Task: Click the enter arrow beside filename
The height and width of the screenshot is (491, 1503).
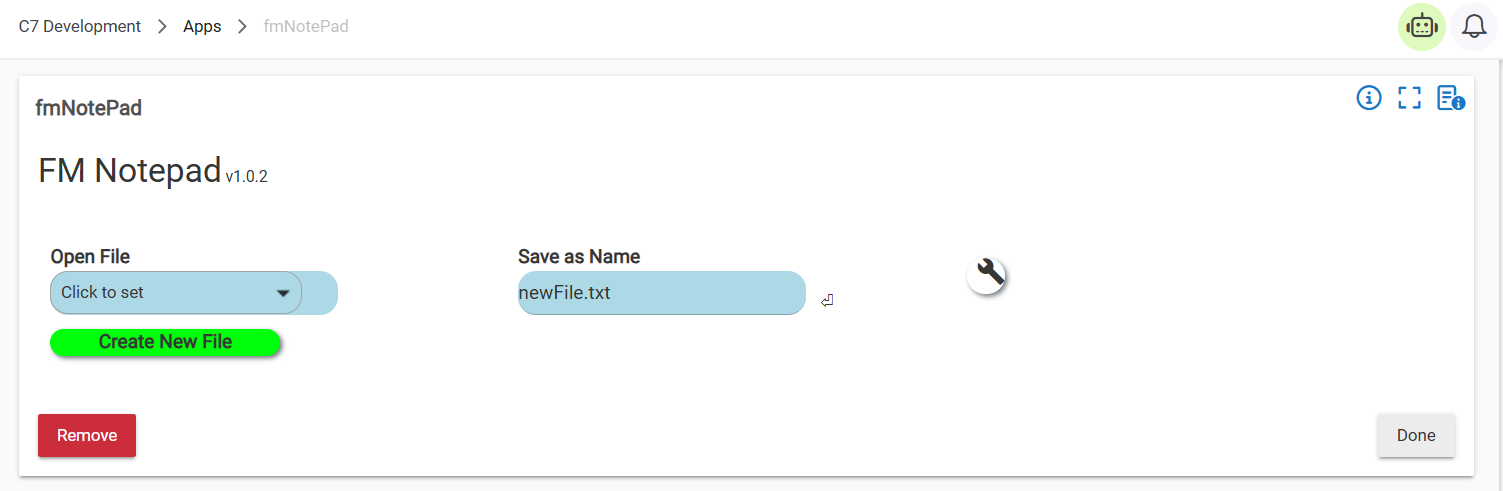Action: point(827,301)
